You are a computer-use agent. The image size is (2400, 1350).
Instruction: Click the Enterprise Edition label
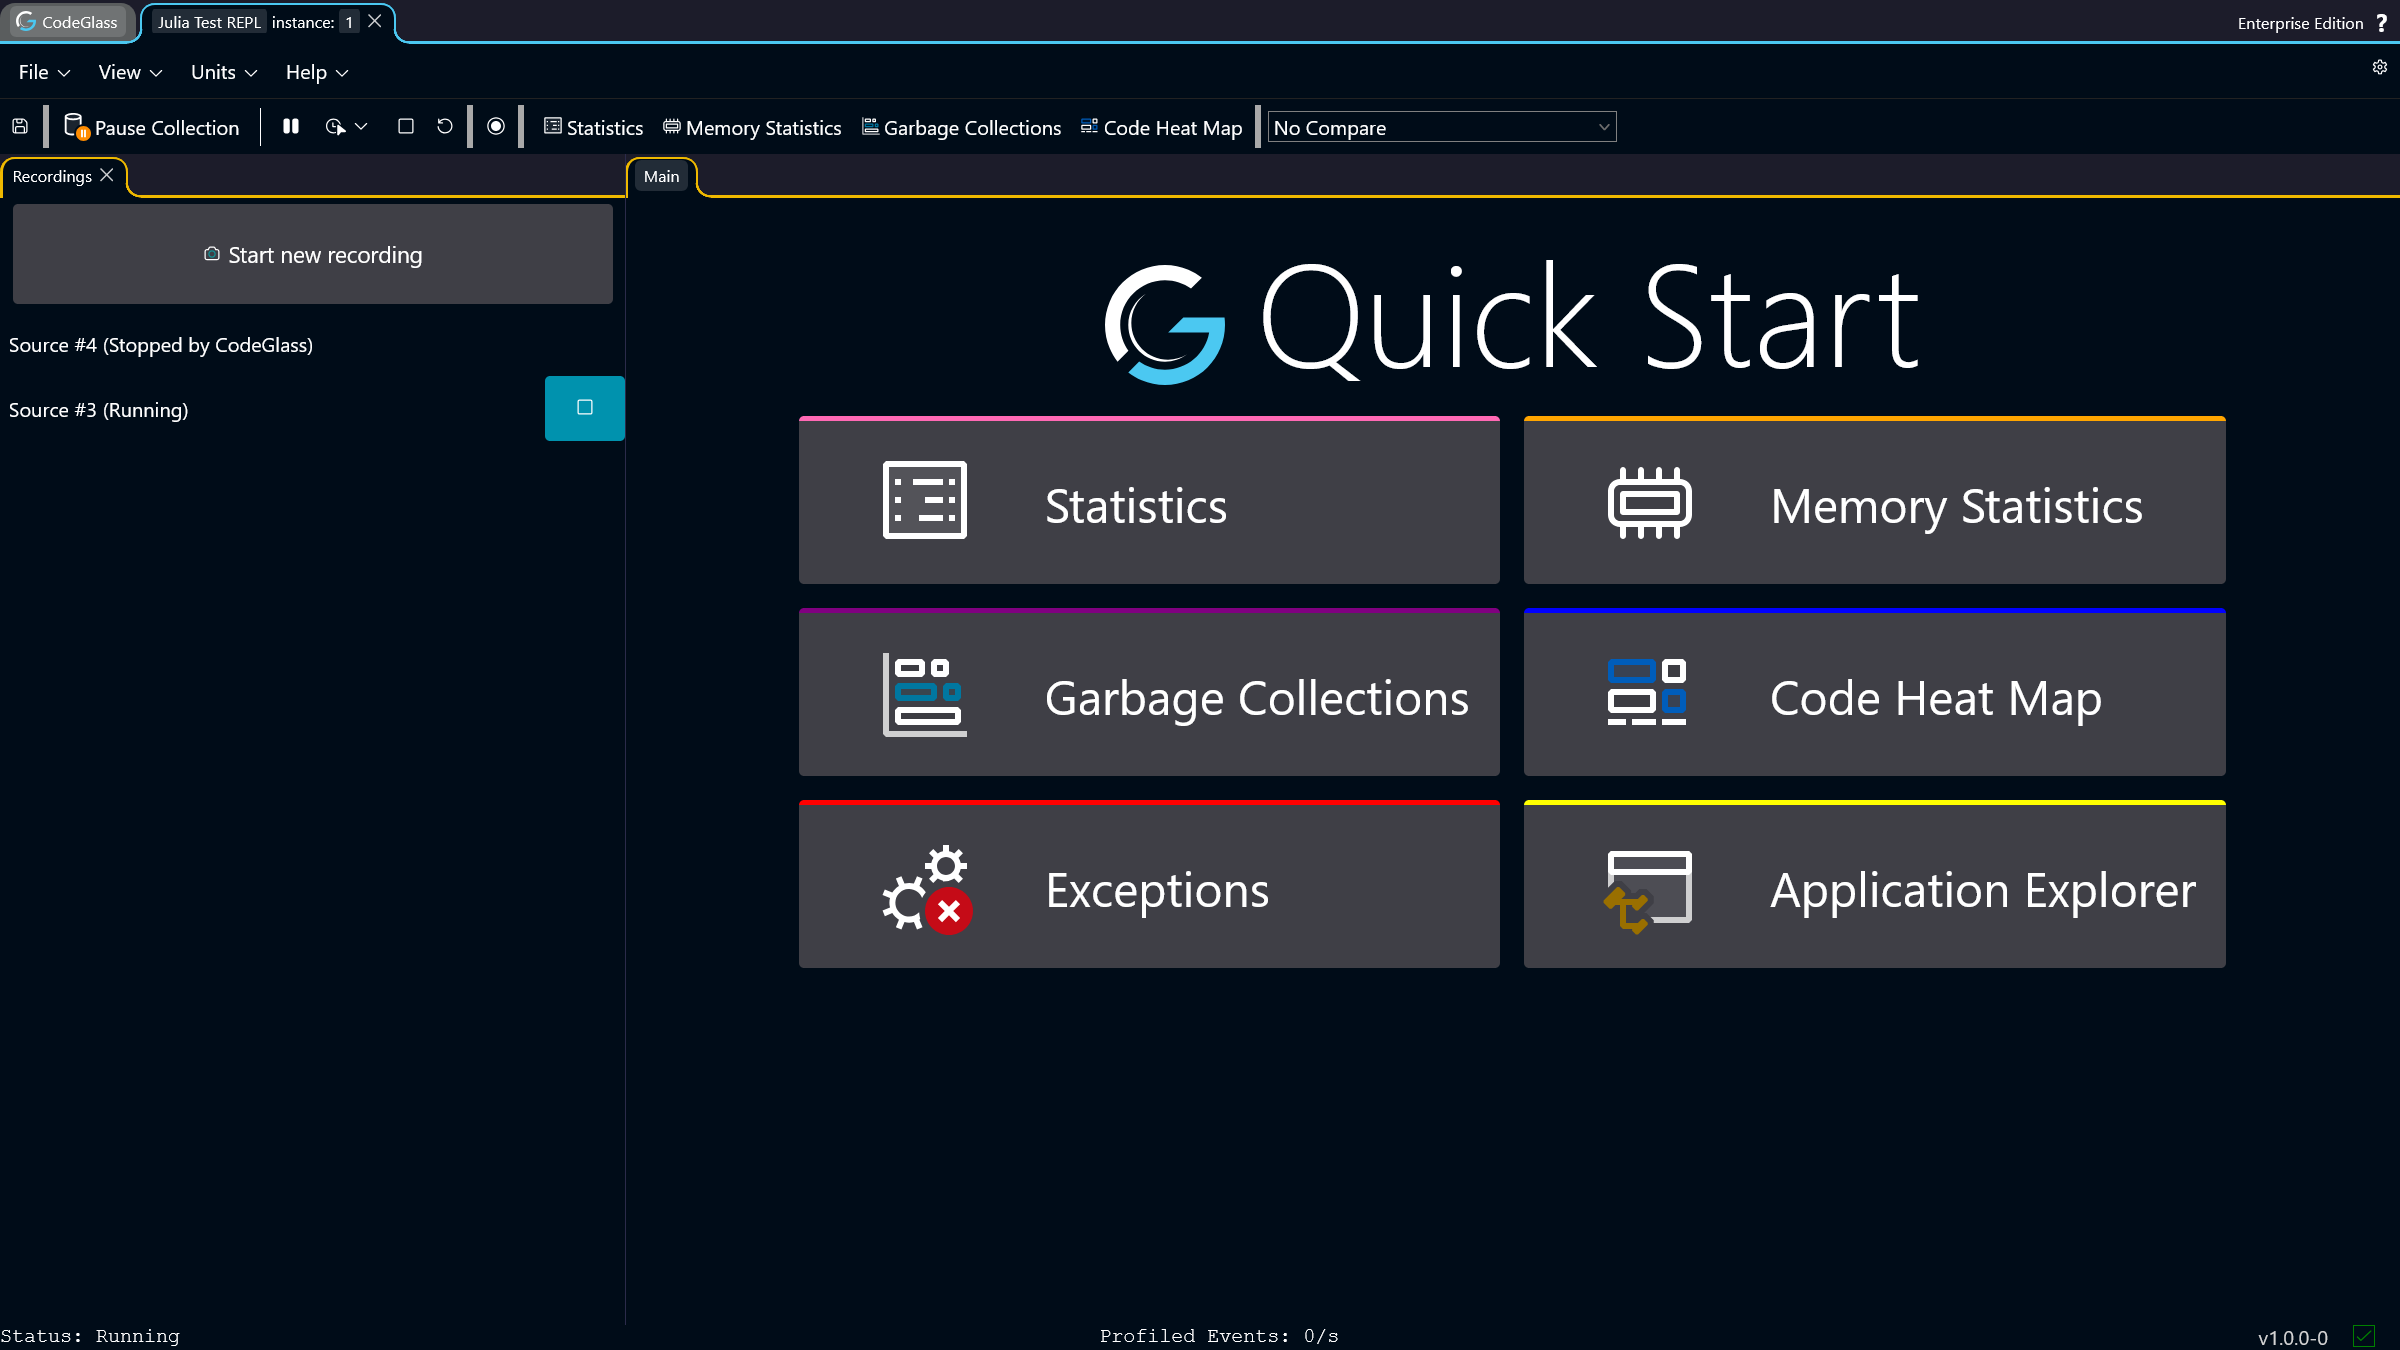point(2300,23)
